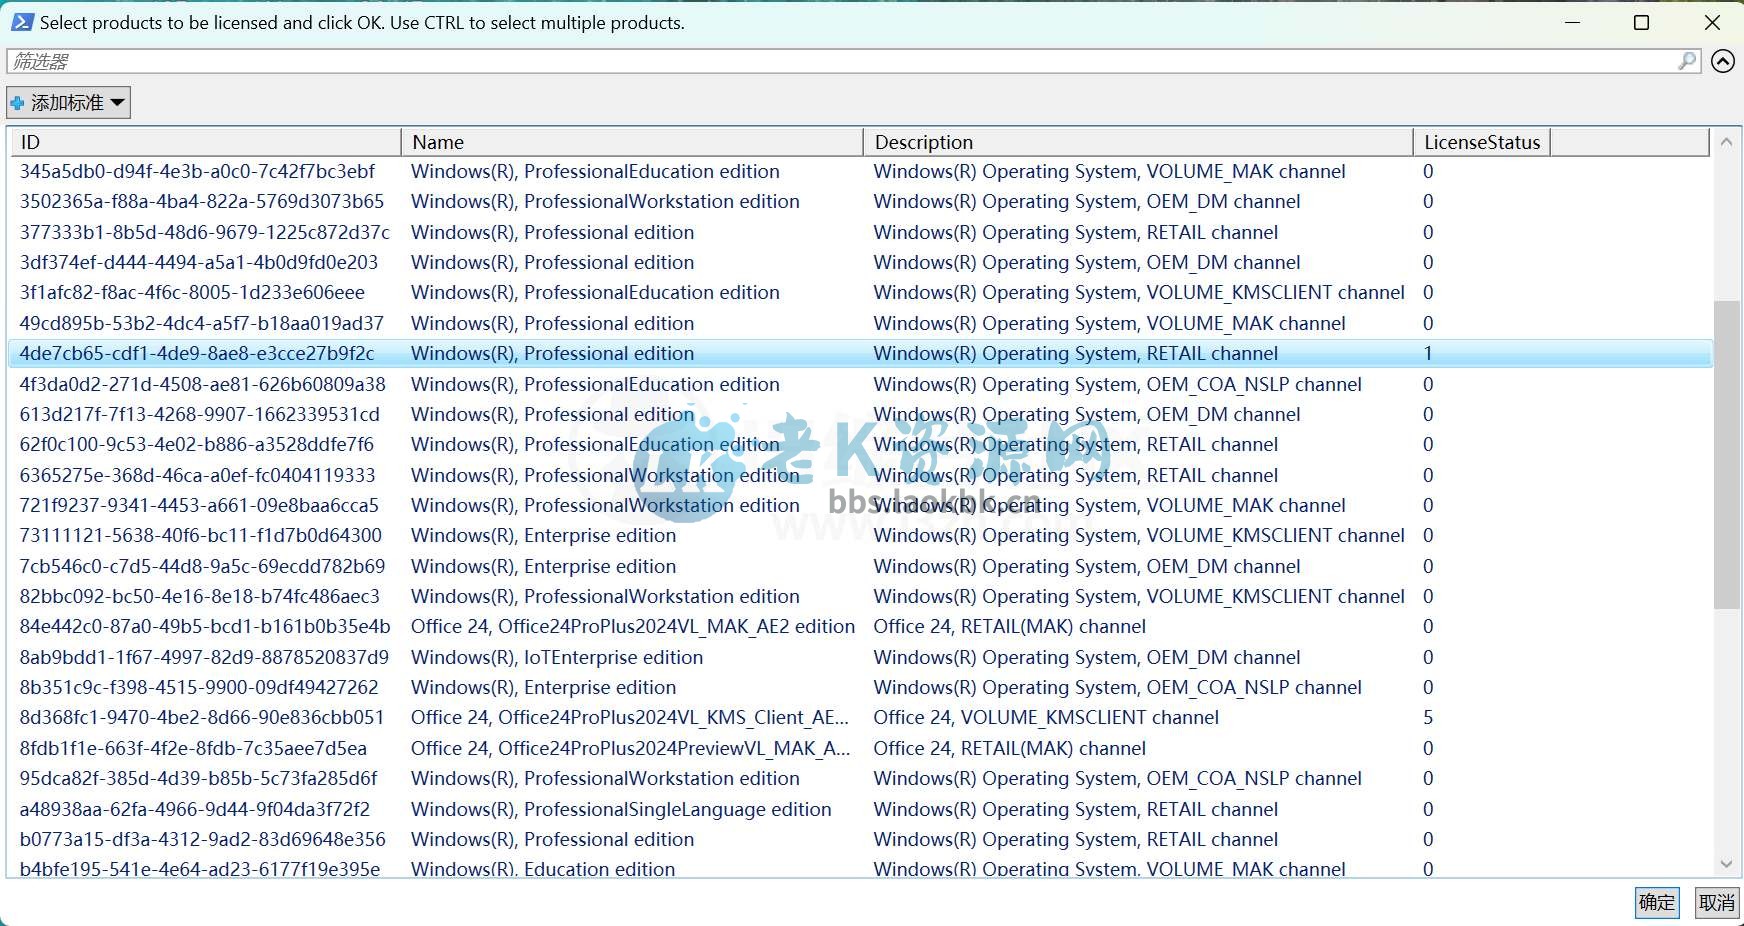
Task: Sort by the Description column header
Action: click(1138, 142)
